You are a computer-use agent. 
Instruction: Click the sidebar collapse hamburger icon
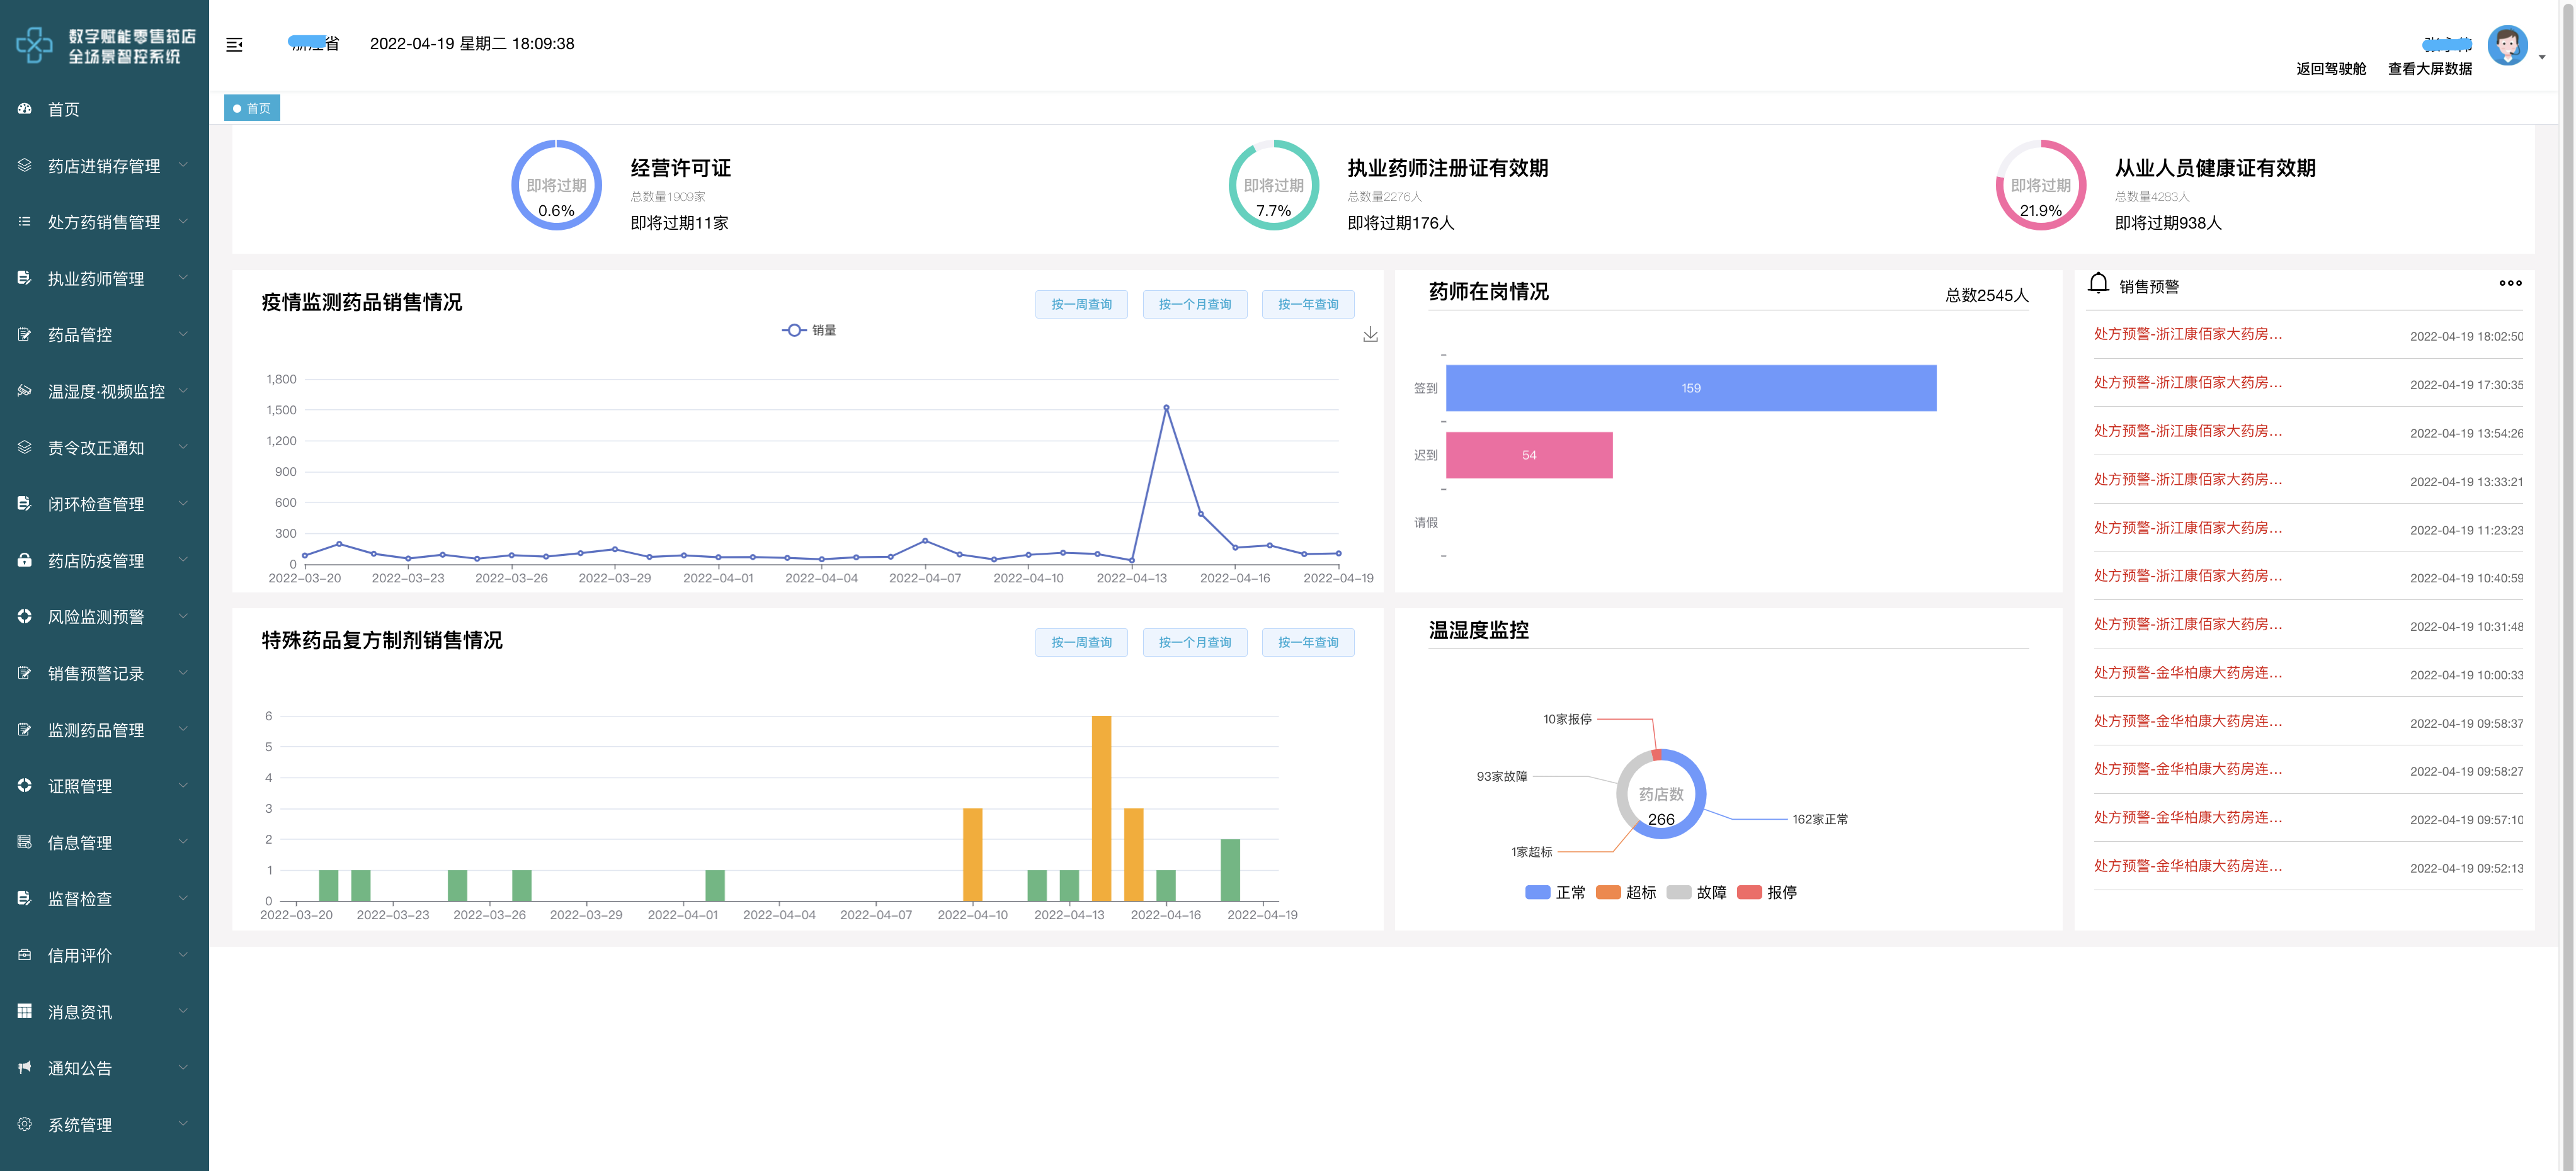click(x=234, y=44)
